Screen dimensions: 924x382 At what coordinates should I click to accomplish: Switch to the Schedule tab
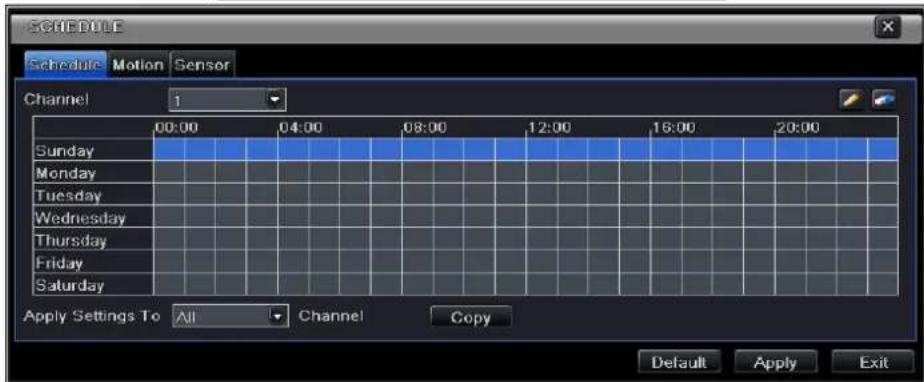tap(66, 65)
